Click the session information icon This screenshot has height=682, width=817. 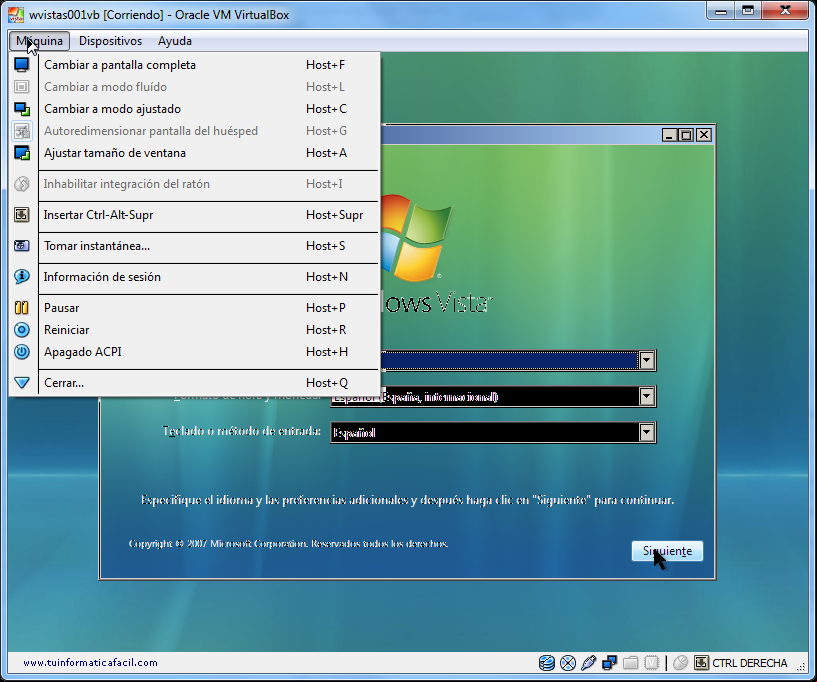click(x=21, y=277)
